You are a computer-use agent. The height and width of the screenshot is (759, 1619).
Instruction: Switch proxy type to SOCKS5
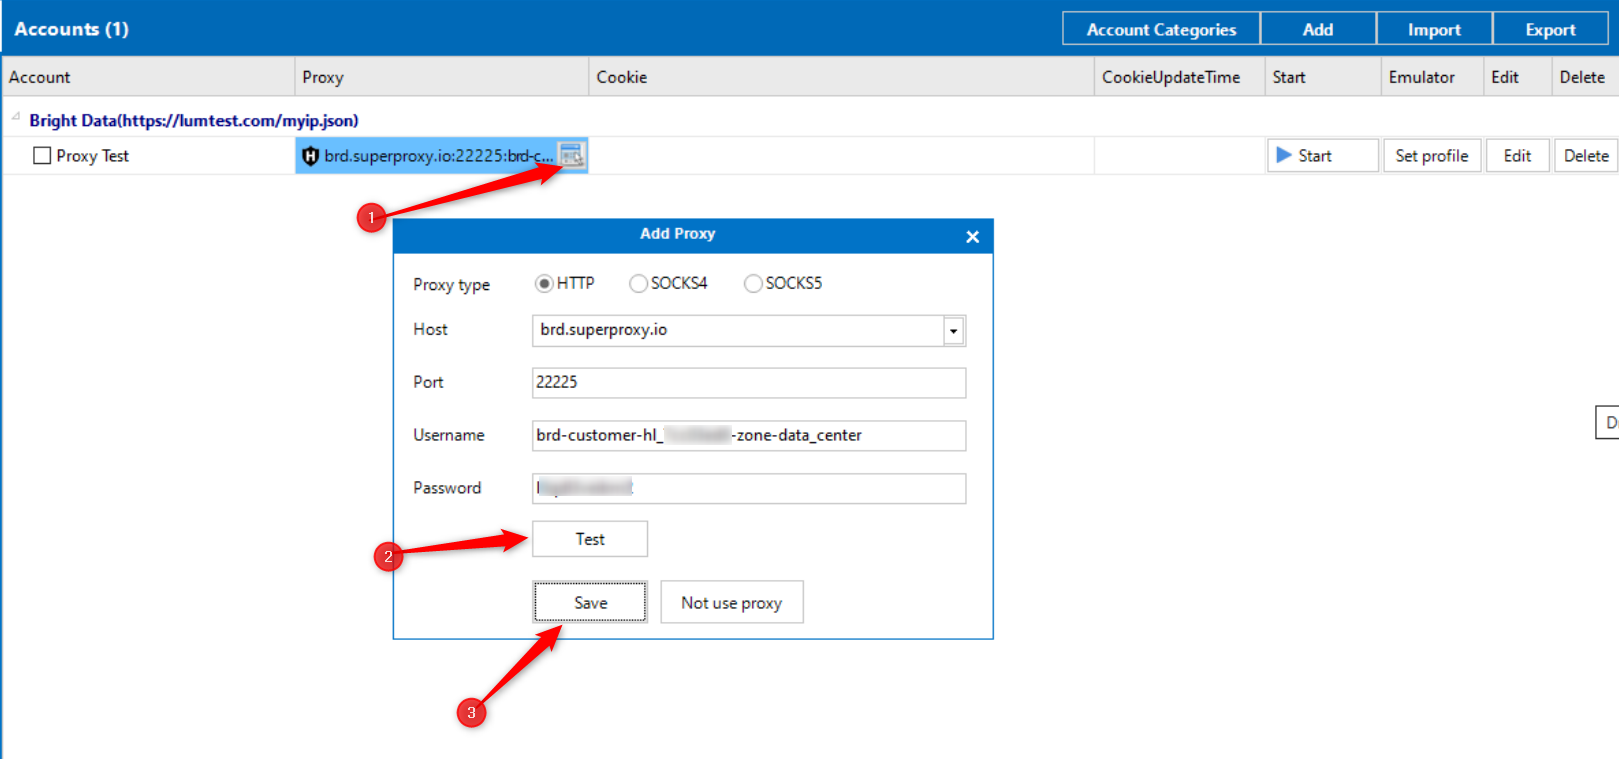(x=753, y=284)
